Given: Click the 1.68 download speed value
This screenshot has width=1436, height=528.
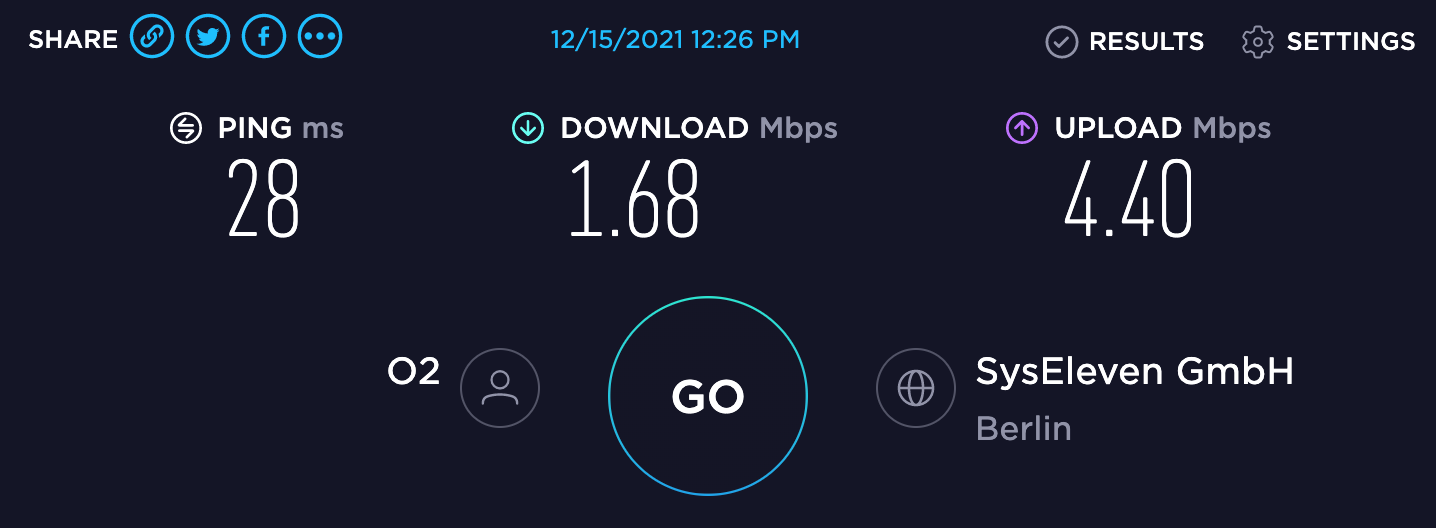Looking at the screenshot, I should [x=634, y=199].
